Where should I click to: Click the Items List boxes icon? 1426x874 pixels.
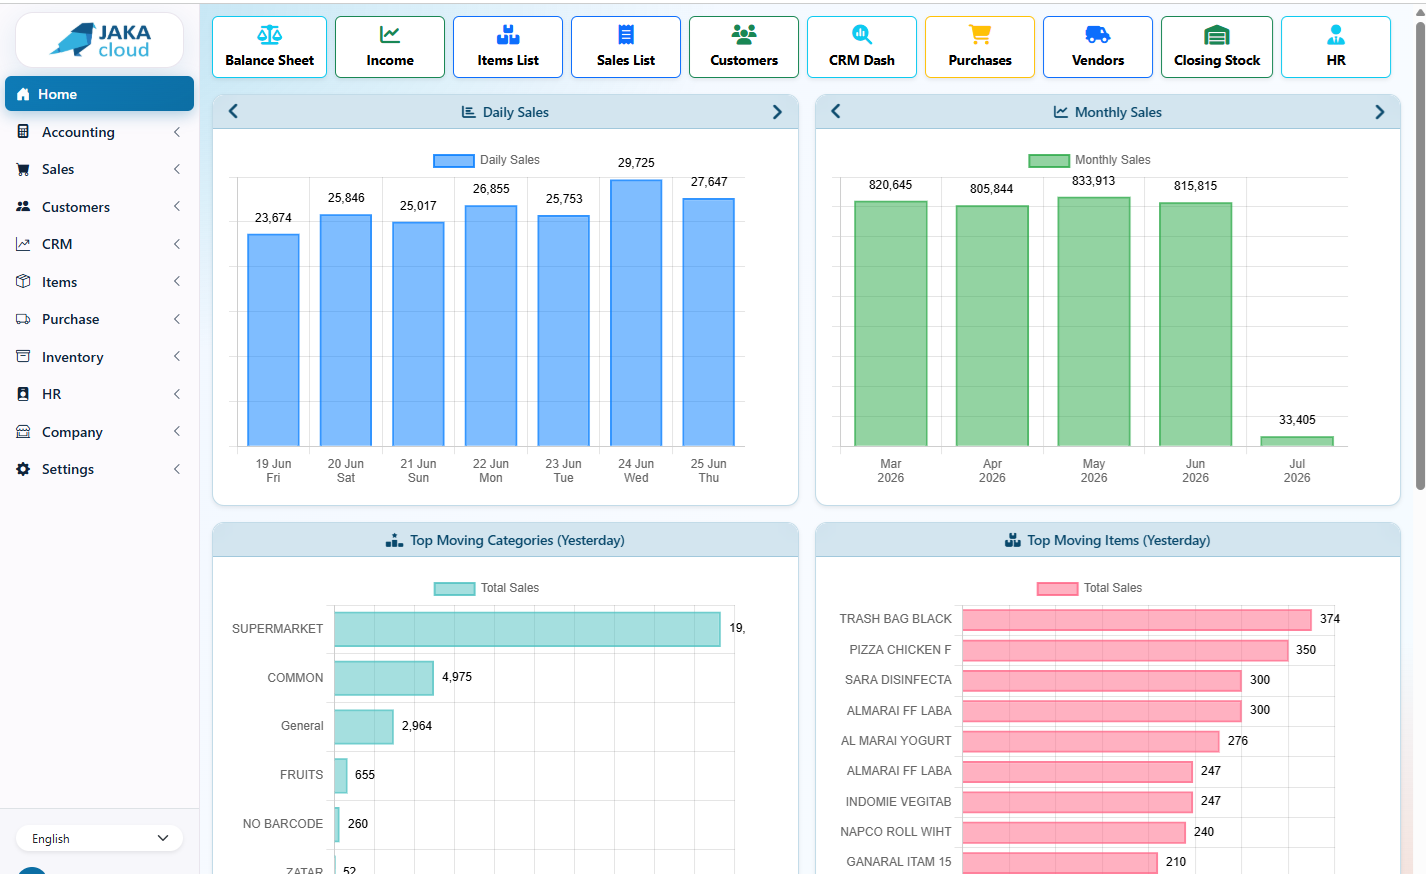click(x=508, y=35)
